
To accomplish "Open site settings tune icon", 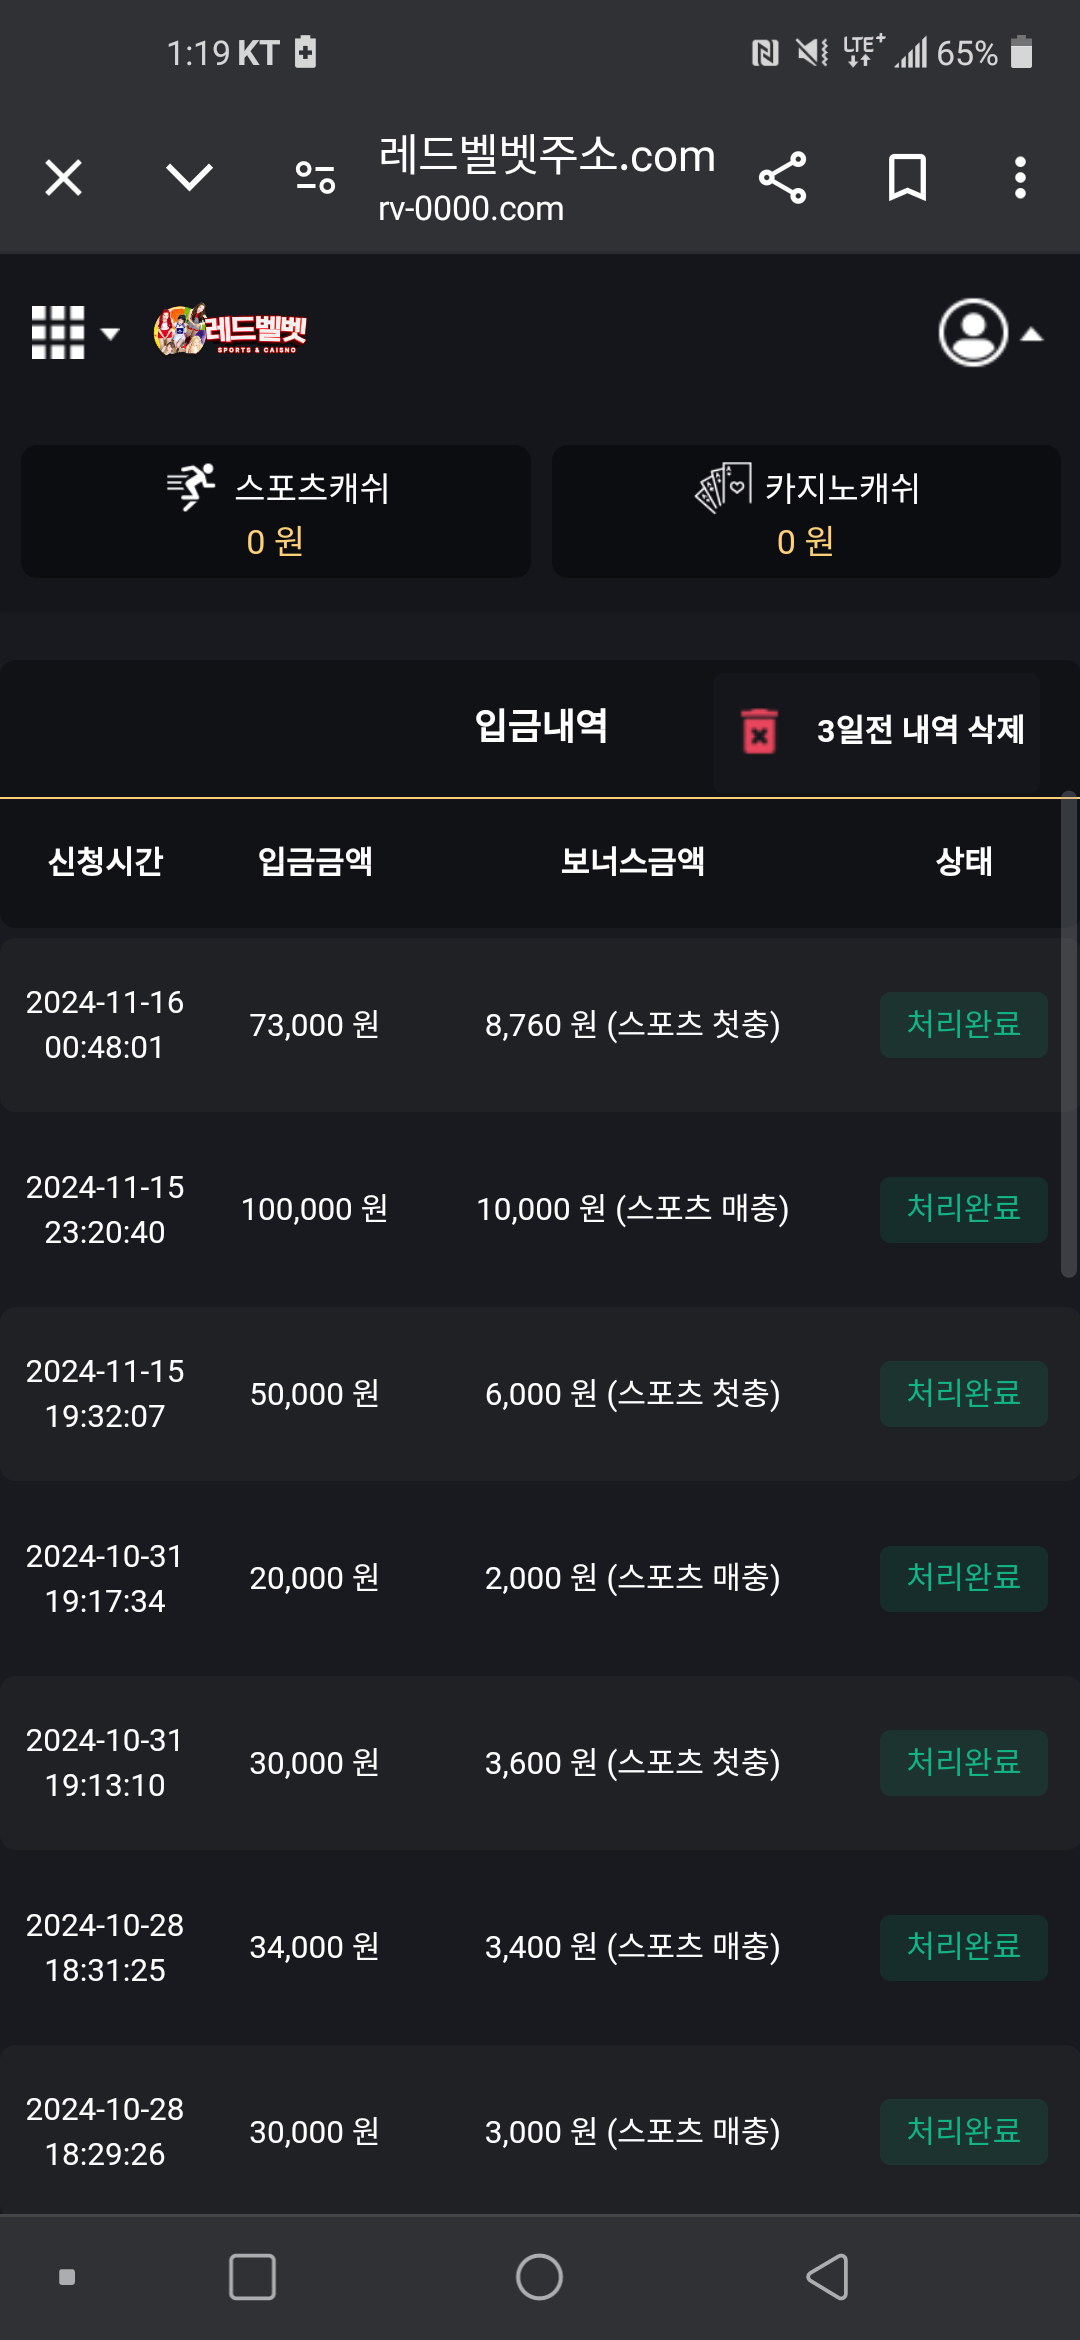I will (x=315, y=178).
